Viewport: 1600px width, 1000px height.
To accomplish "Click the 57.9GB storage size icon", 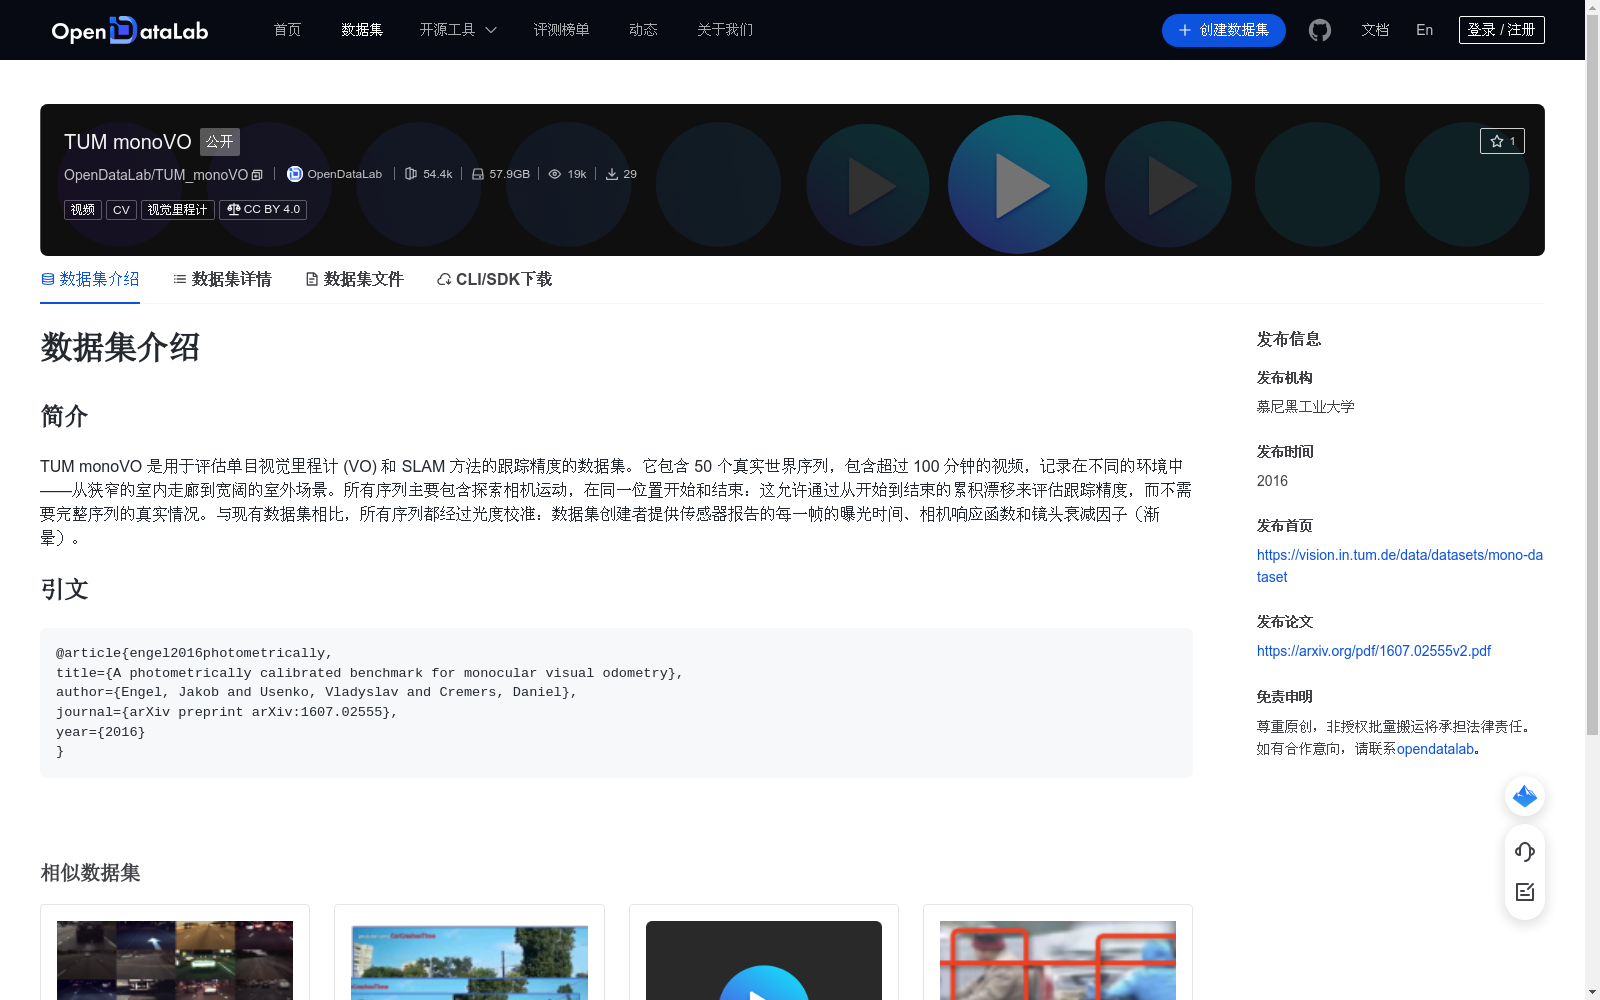I will point(478,174).
